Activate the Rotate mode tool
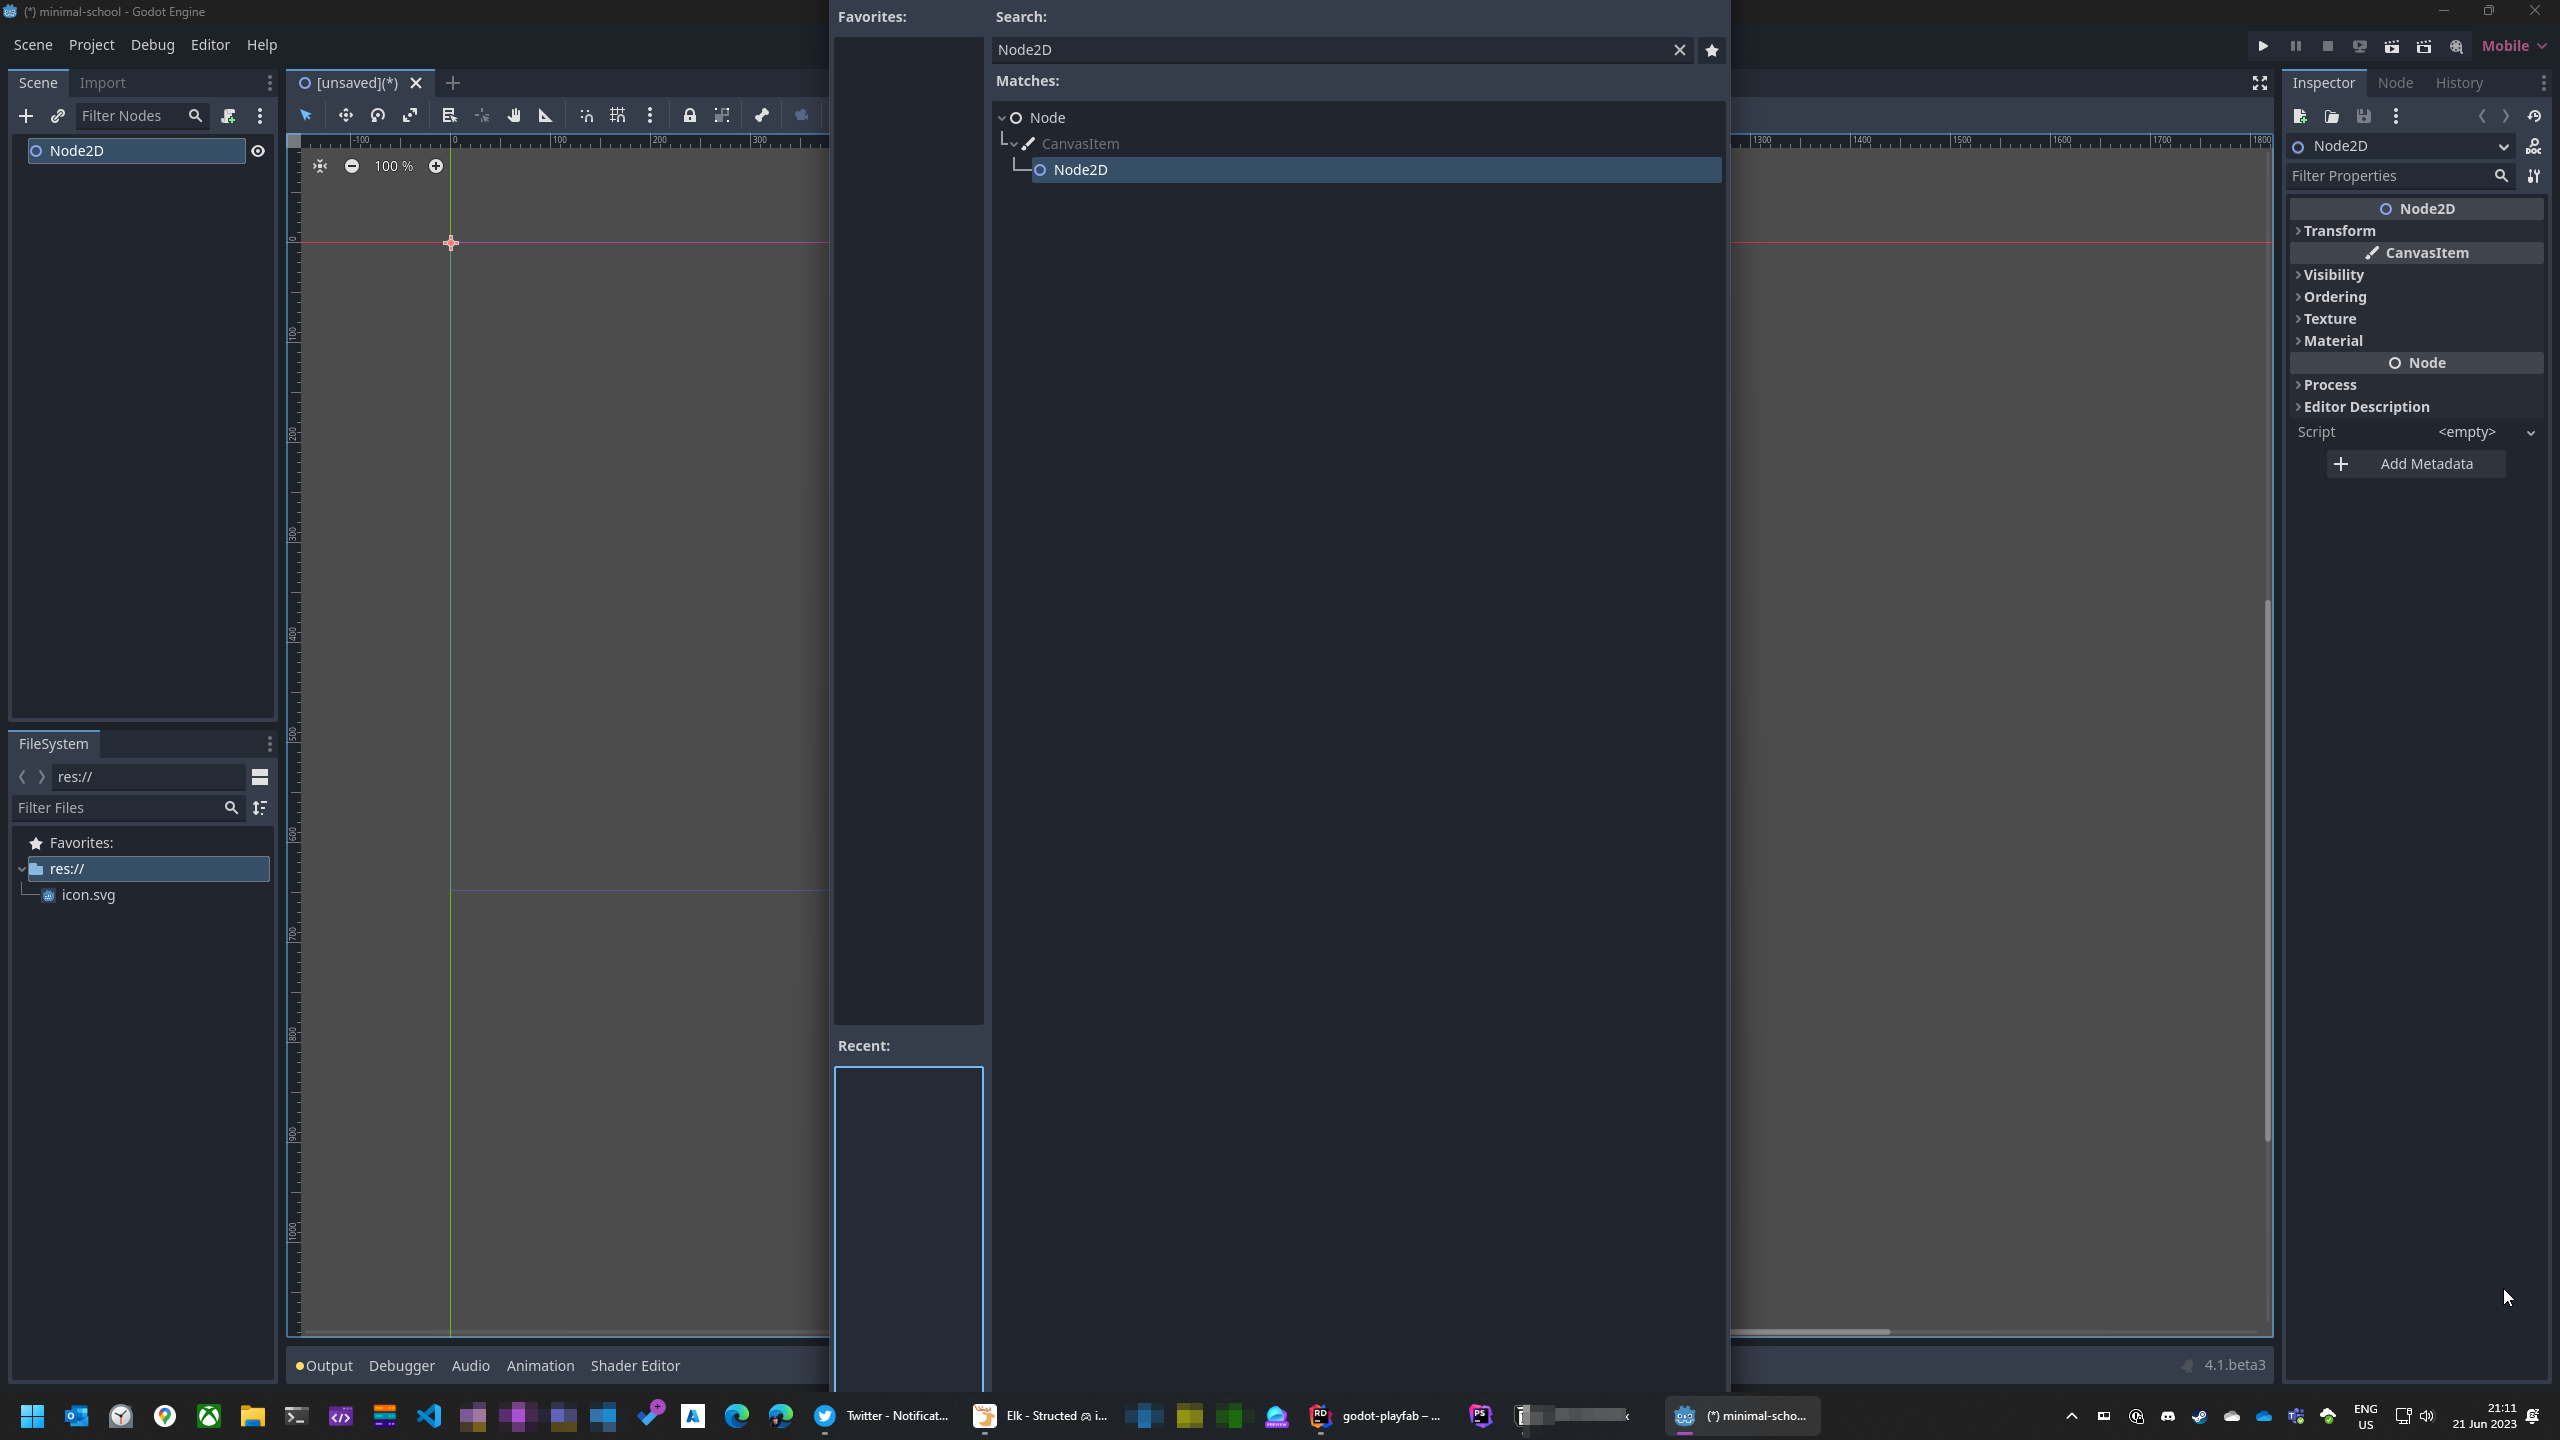Viewport: 2560px width, 1440px height. pyautogui.click(x=377, y=116)
